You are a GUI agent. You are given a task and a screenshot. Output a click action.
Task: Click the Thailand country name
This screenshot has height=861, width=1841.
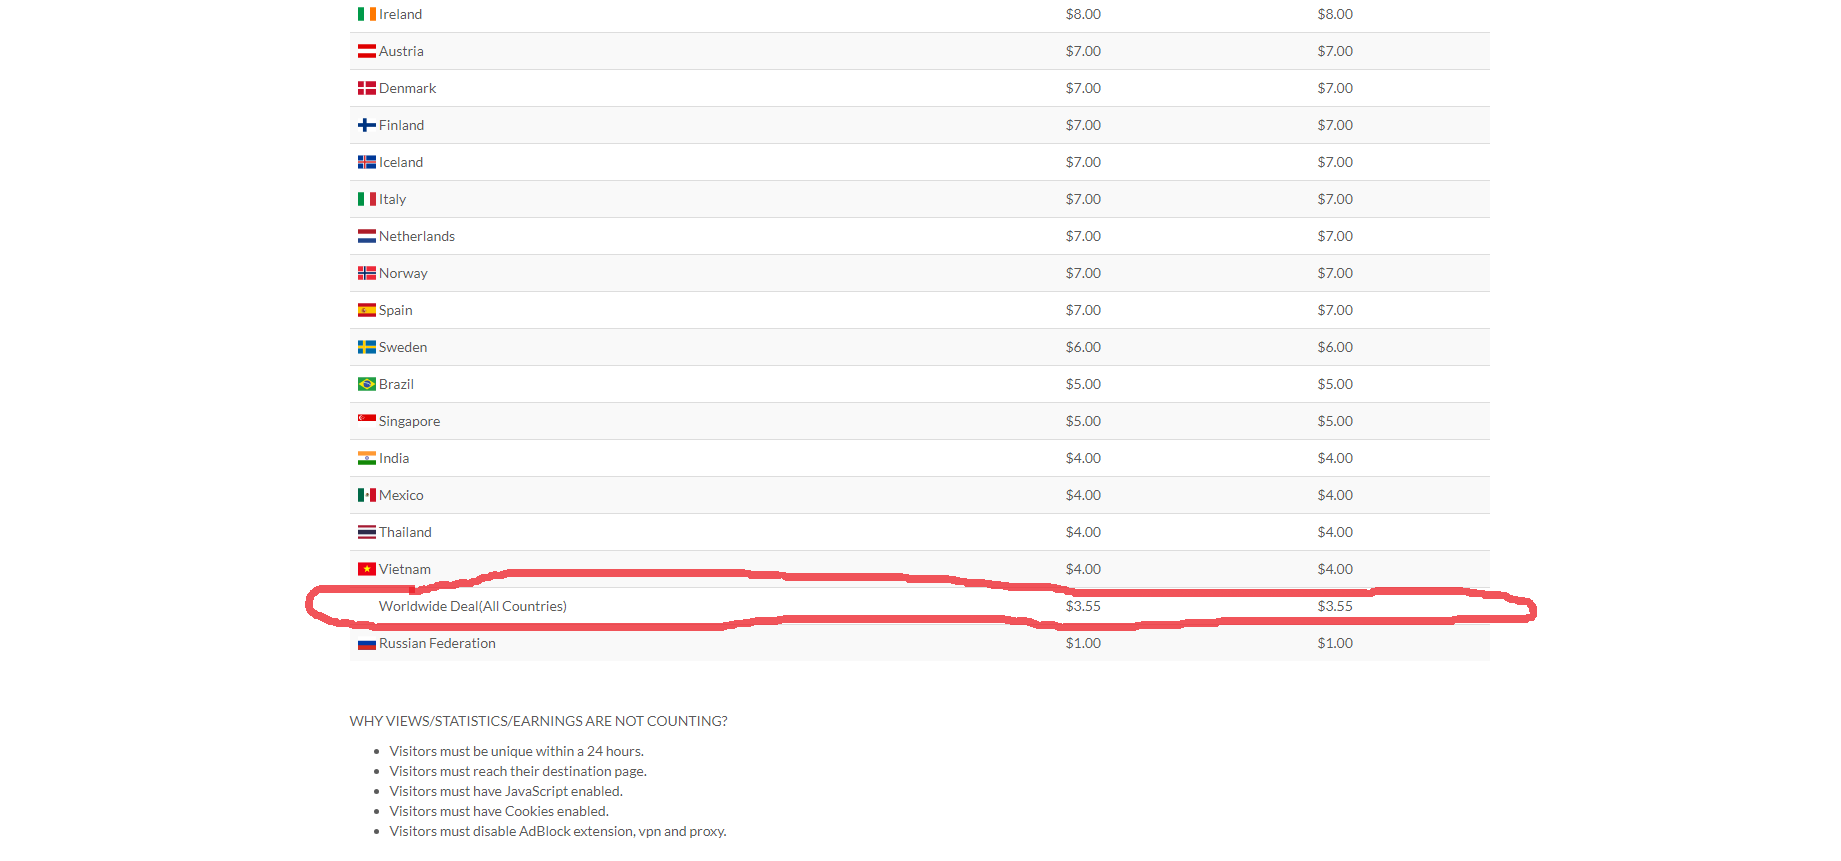[x=405, y=532]
